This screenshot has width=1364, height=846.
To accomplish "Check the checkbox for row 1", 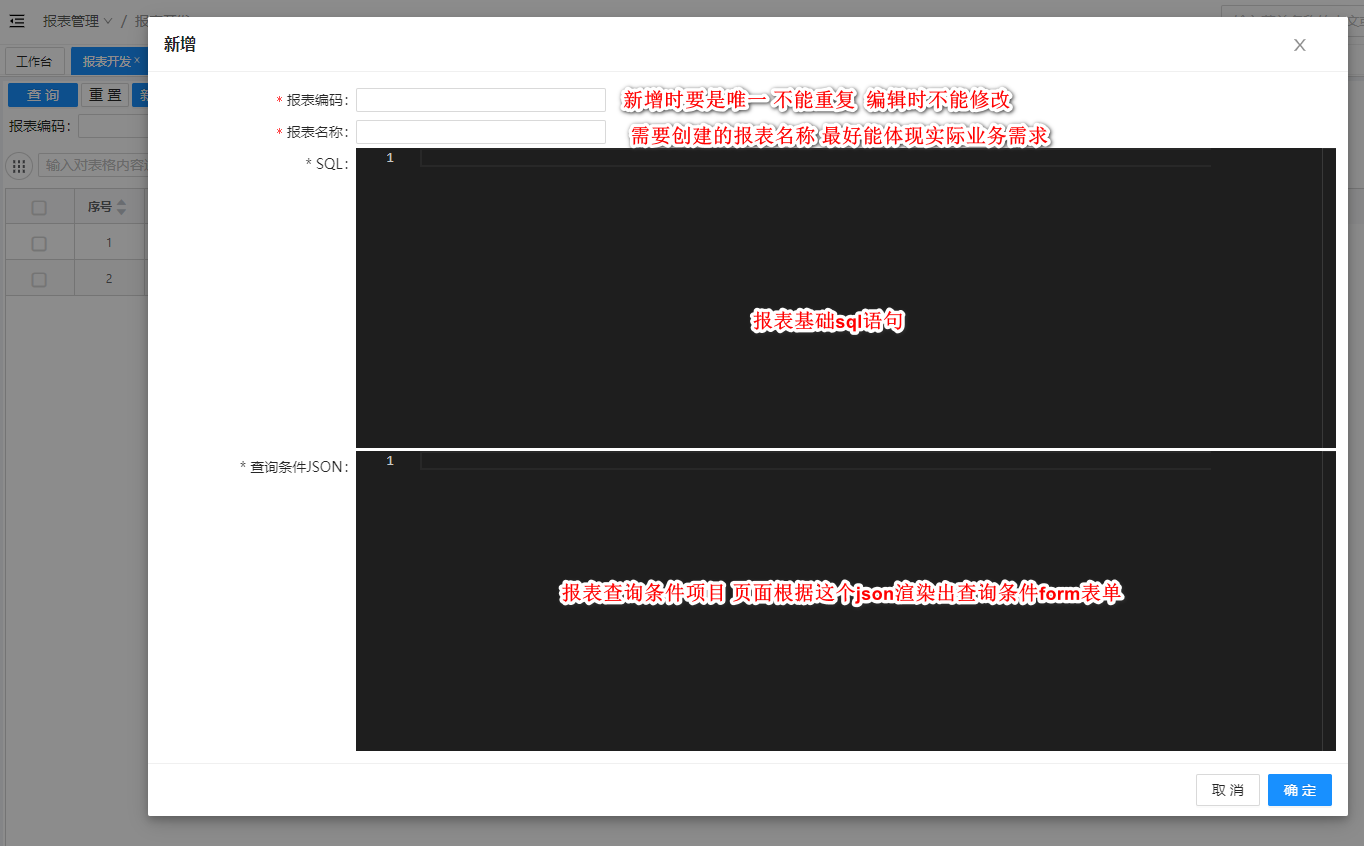I will tap(39, 243).
